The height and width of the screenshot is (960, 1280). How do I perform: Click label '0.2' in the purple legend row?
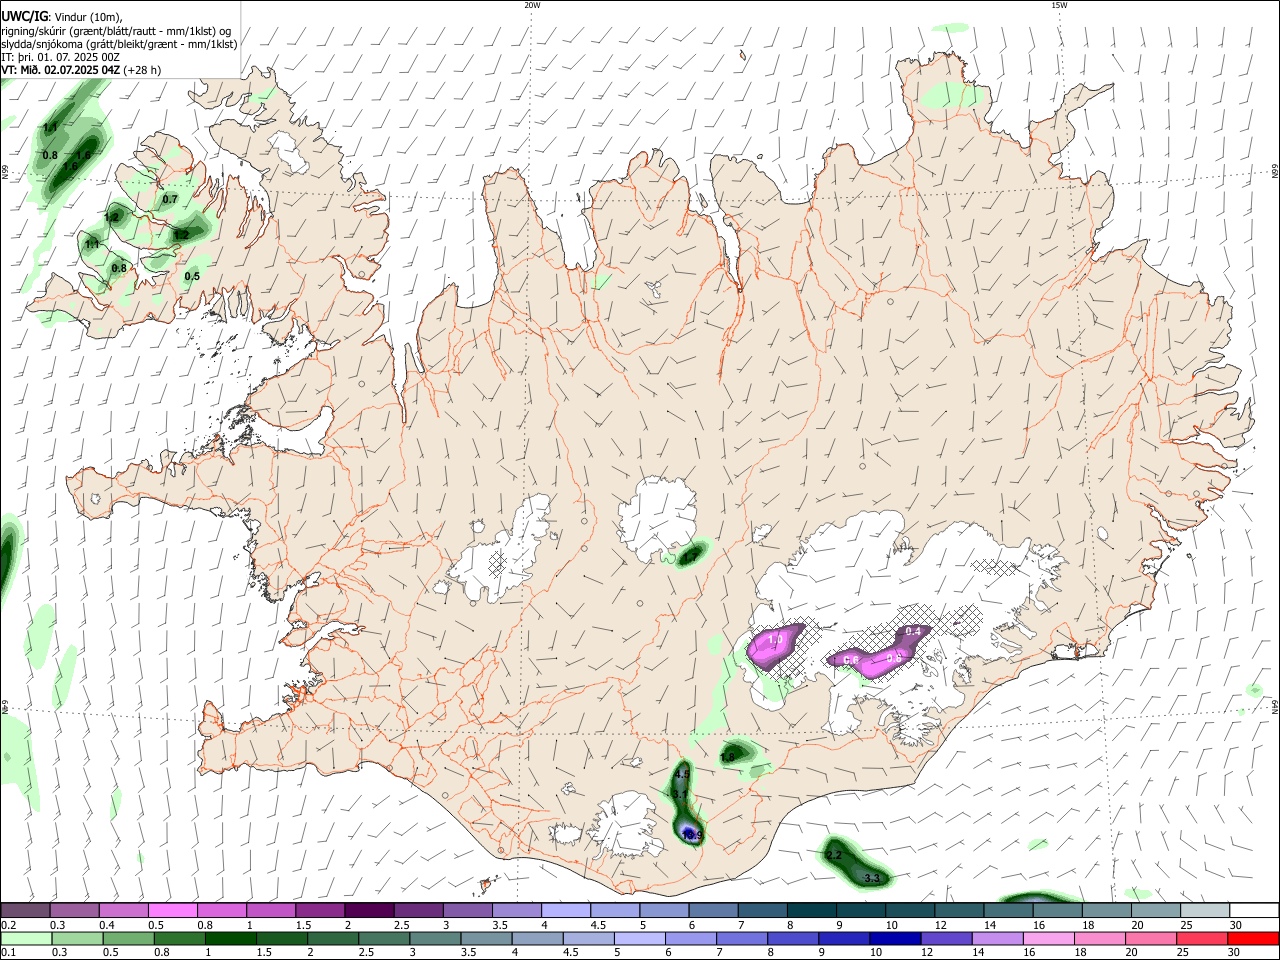7,925
